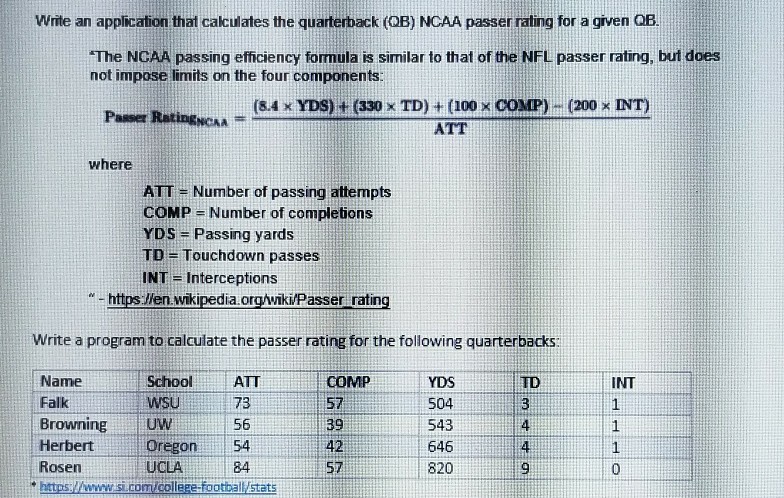Select the TD column header cell
This screenshot has height=498, width=784.
pos(531,381)
